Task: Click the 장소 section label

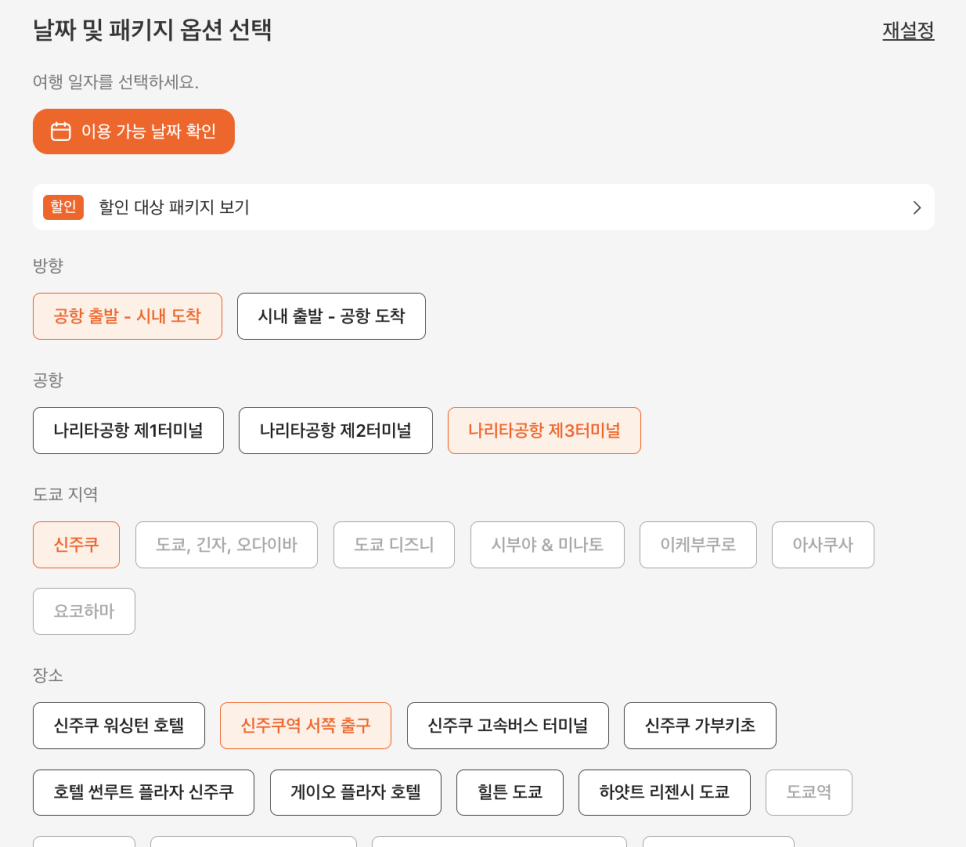Action: point(48,675)
